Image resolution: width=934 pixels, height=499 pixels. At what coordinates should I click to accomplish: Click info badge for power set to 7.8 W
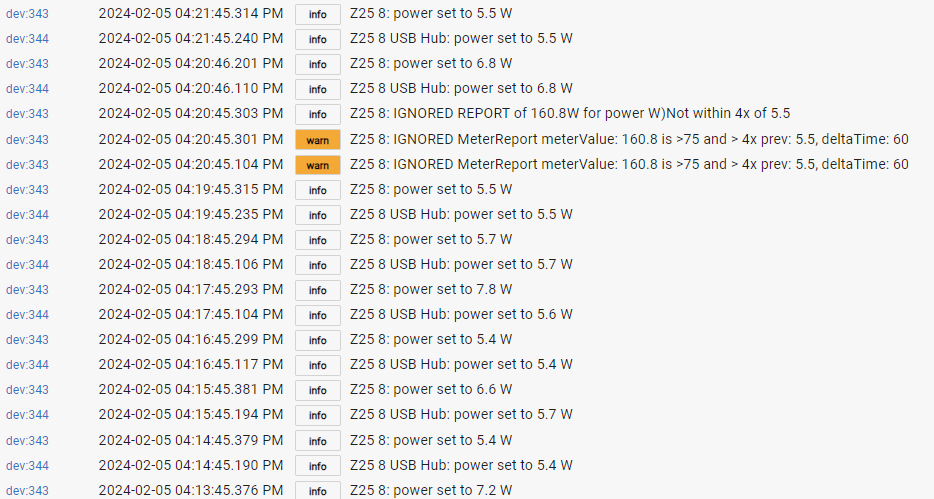tap(317, 290)
